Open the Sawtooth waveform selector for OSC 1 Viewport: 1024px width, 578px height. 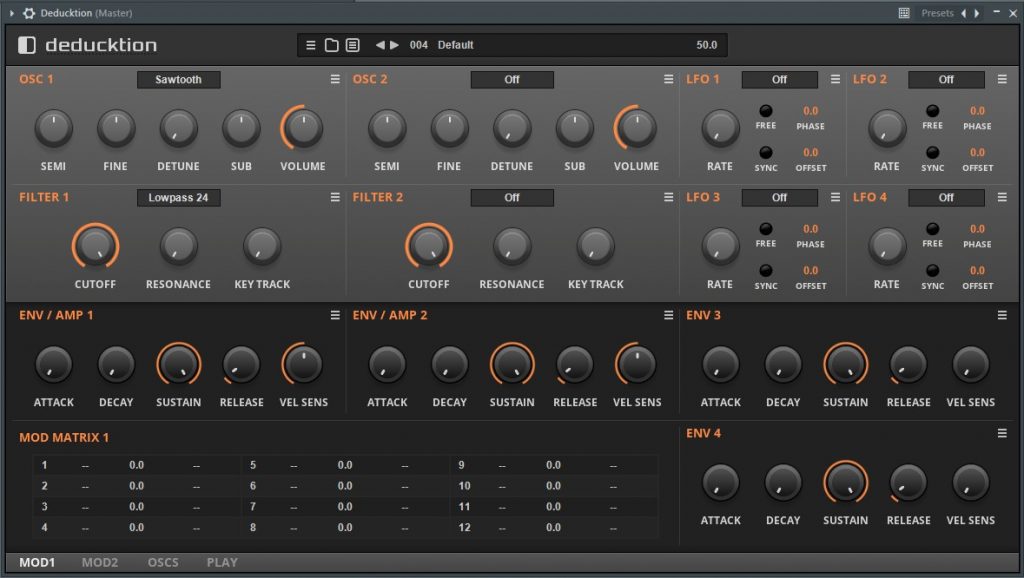pyautogui.click(x=178, y=79)
